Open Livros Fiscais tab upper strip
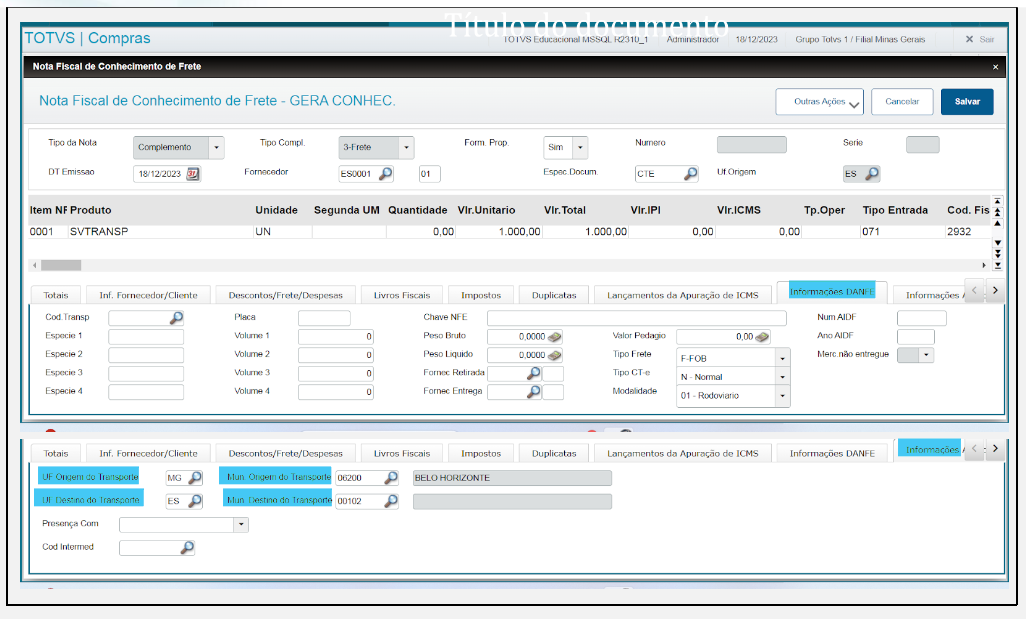 point(402,296)
